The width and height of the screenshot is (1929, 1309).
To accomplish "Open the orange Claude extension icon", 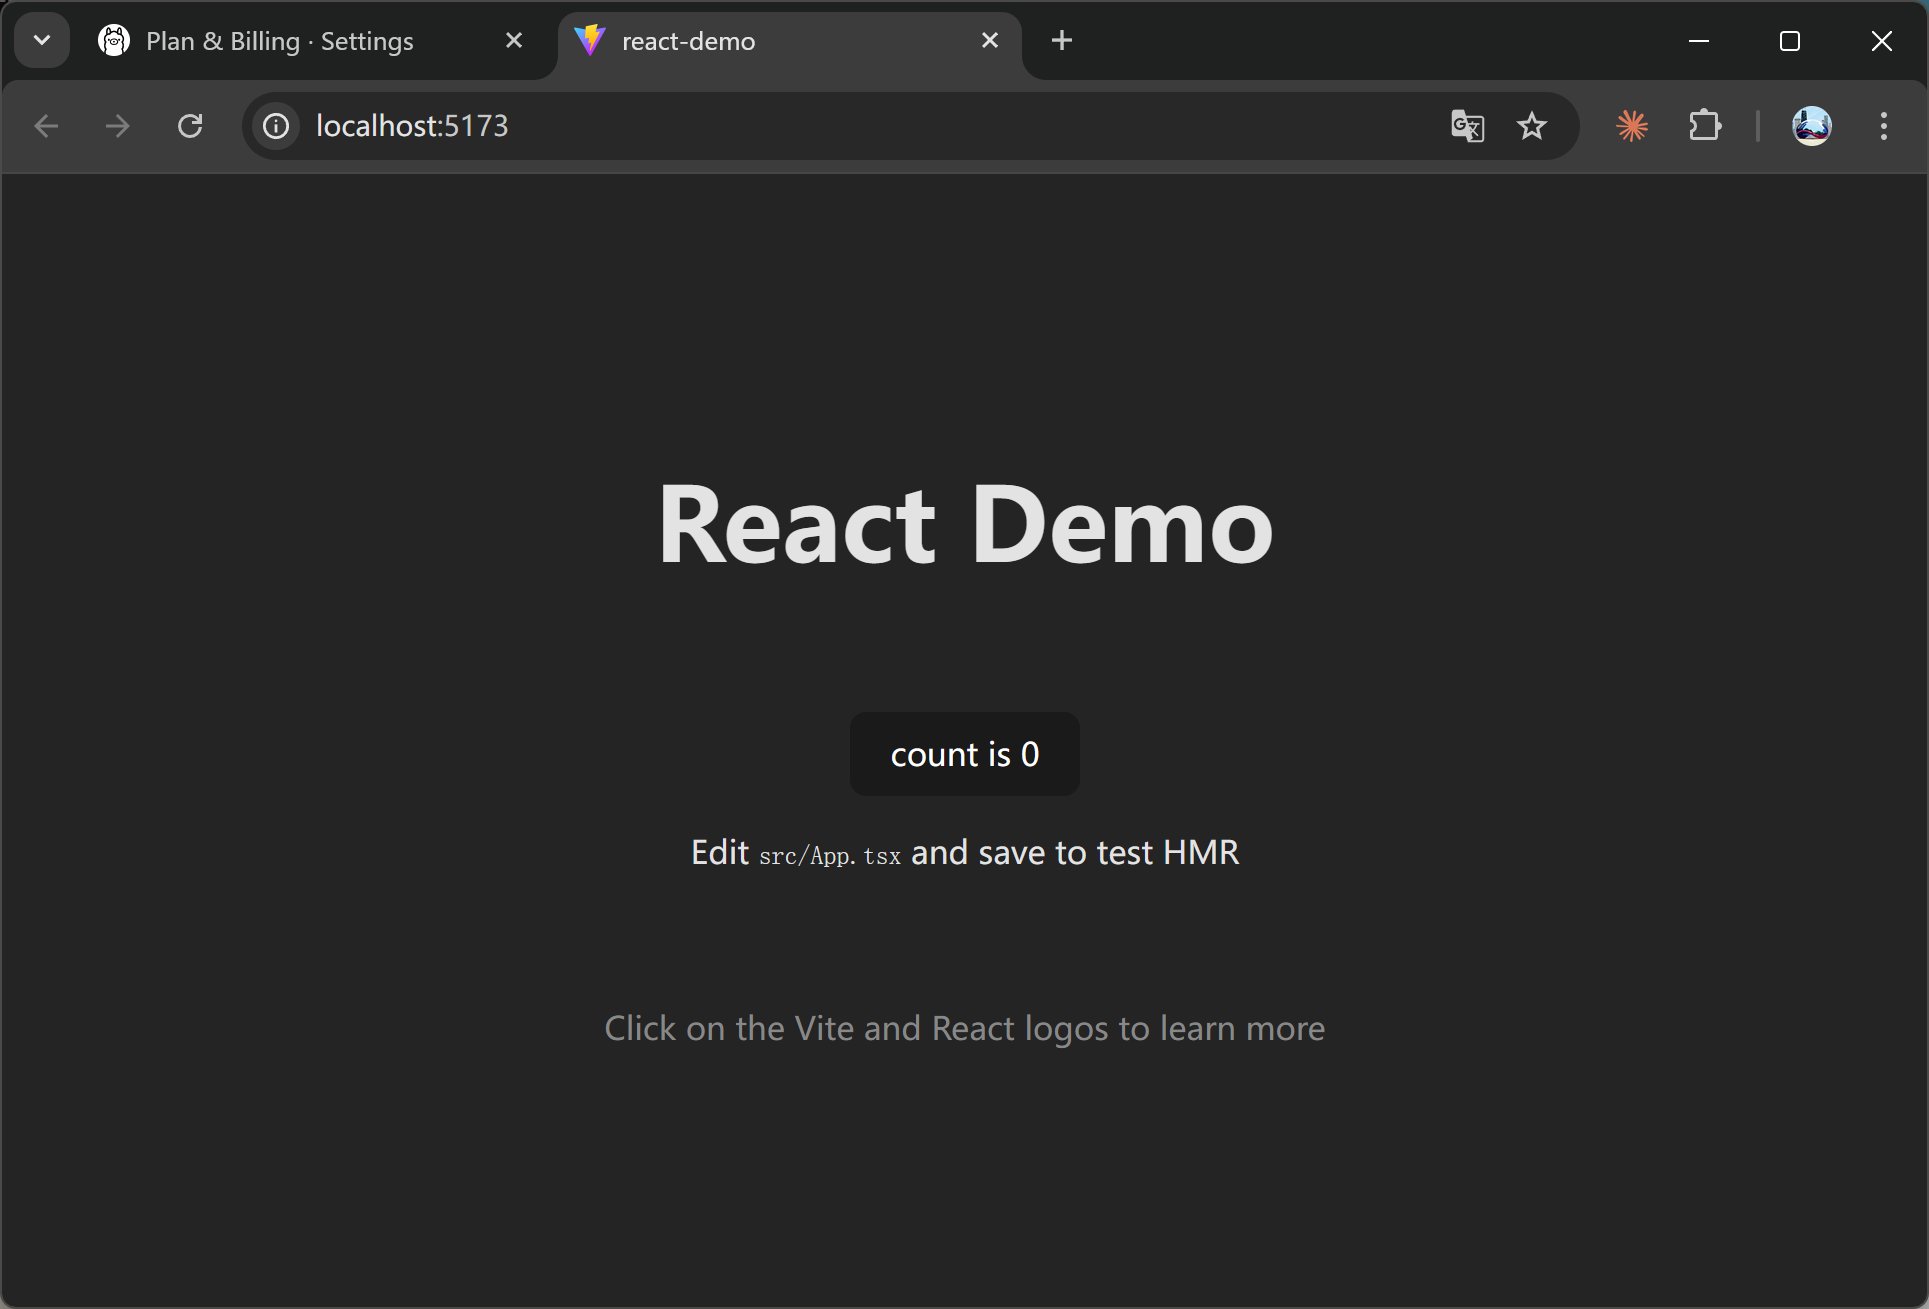I will [x=1632, y=126].
